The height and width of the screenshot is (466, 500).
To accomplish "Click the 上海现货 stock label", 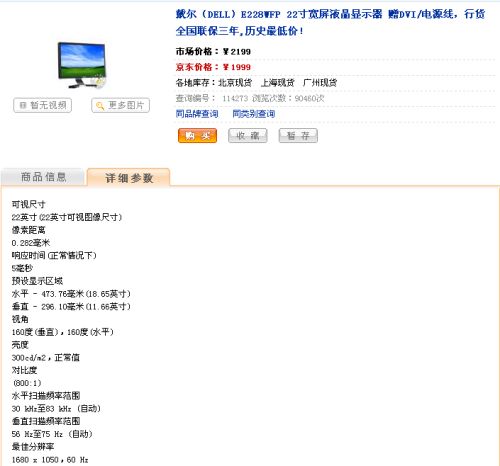I will 278,83.
